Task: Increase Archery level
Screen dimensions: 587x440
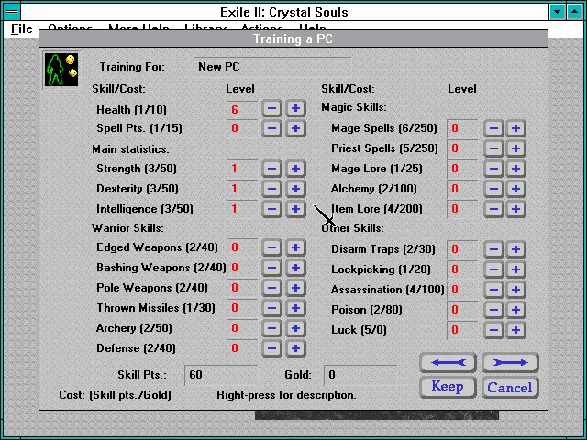Action: [295, 328]
